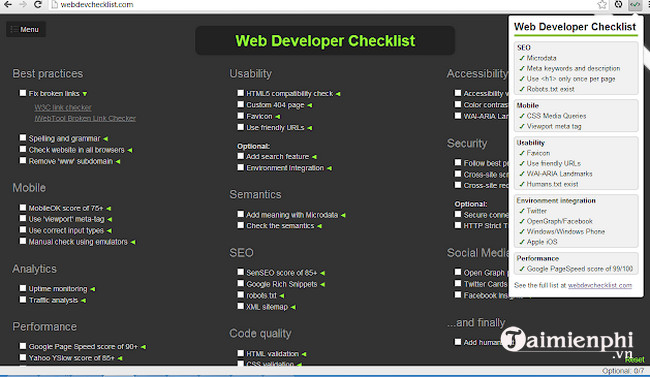Click the browser back arrow
Screen dimensions: 650x377
[7, 5]
